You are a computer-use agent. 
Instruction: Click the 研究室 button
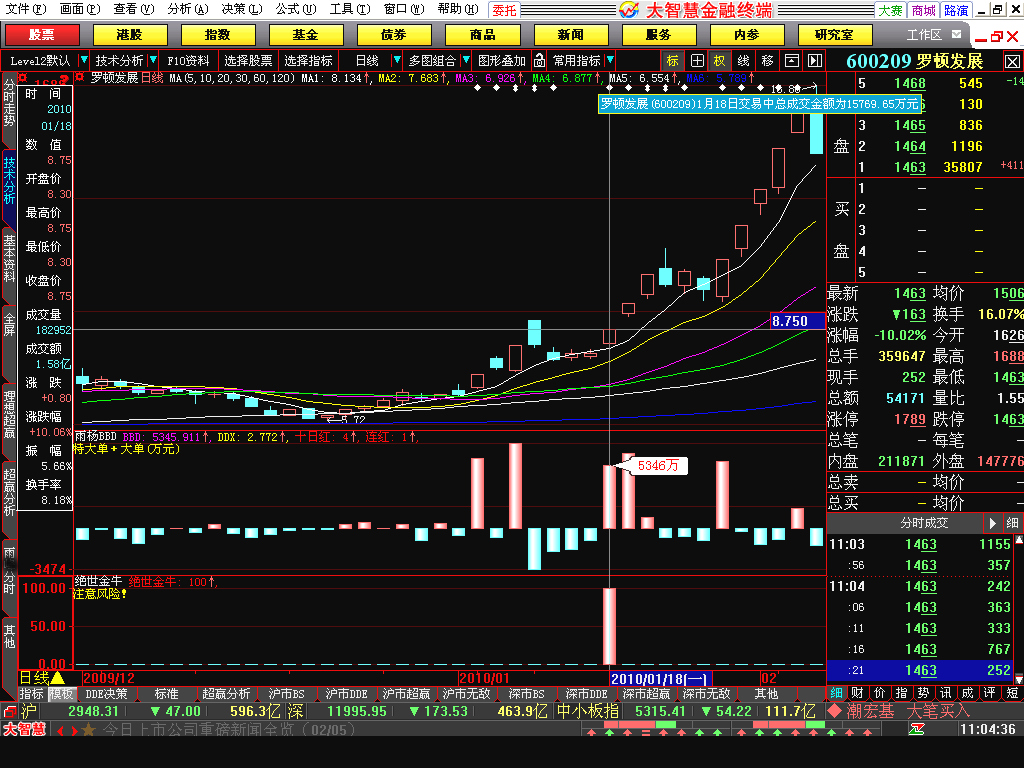[x=834, y=35]
